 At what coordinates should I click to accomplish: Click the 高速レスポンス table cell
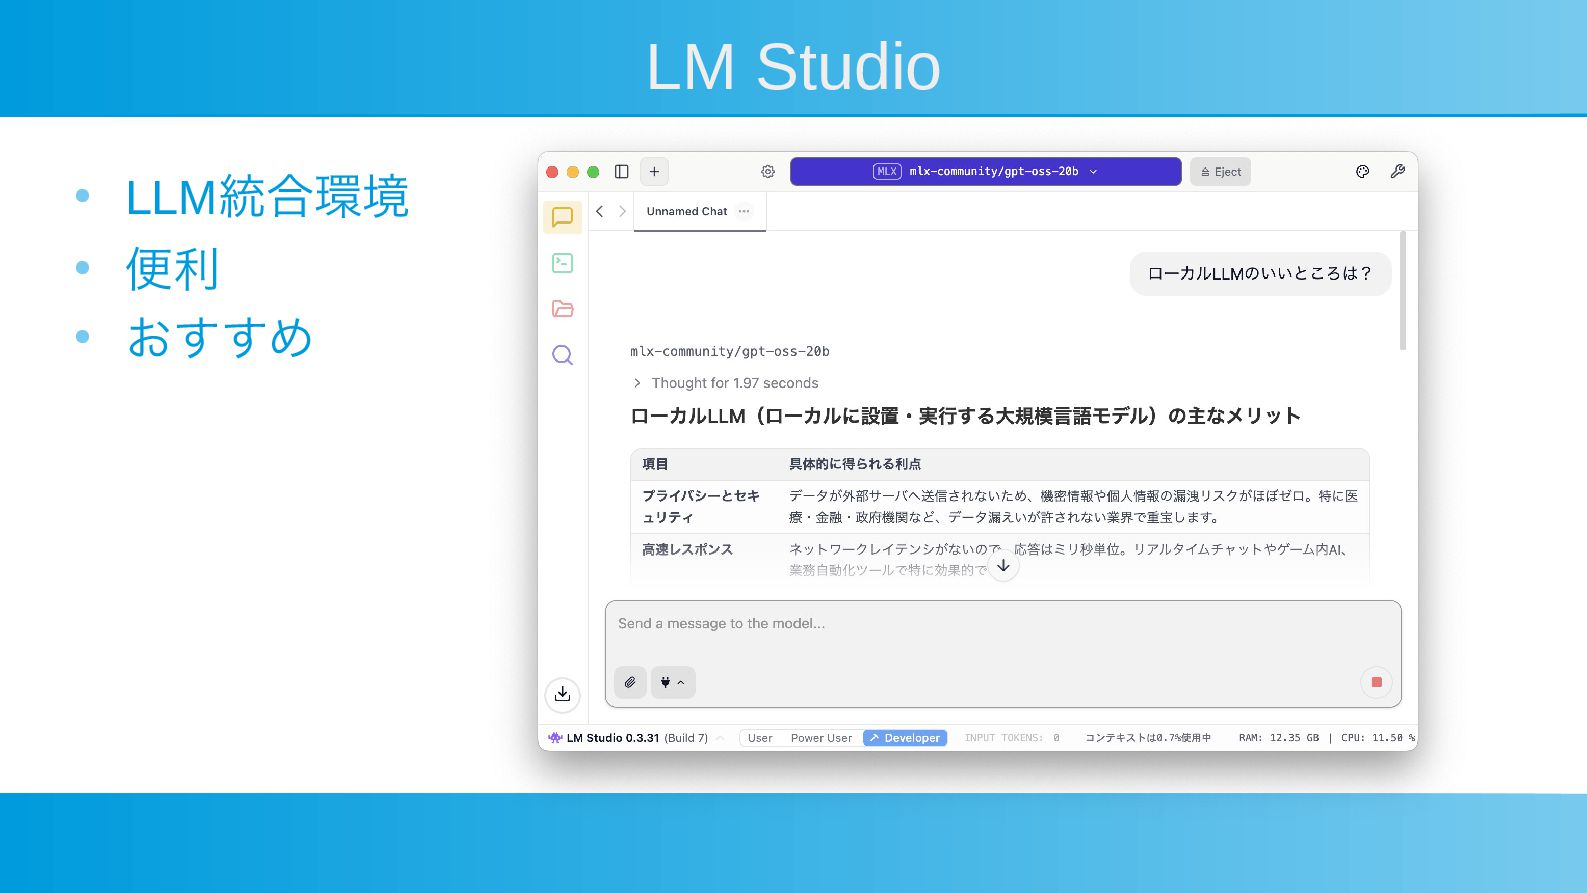[x=688, y=549]
